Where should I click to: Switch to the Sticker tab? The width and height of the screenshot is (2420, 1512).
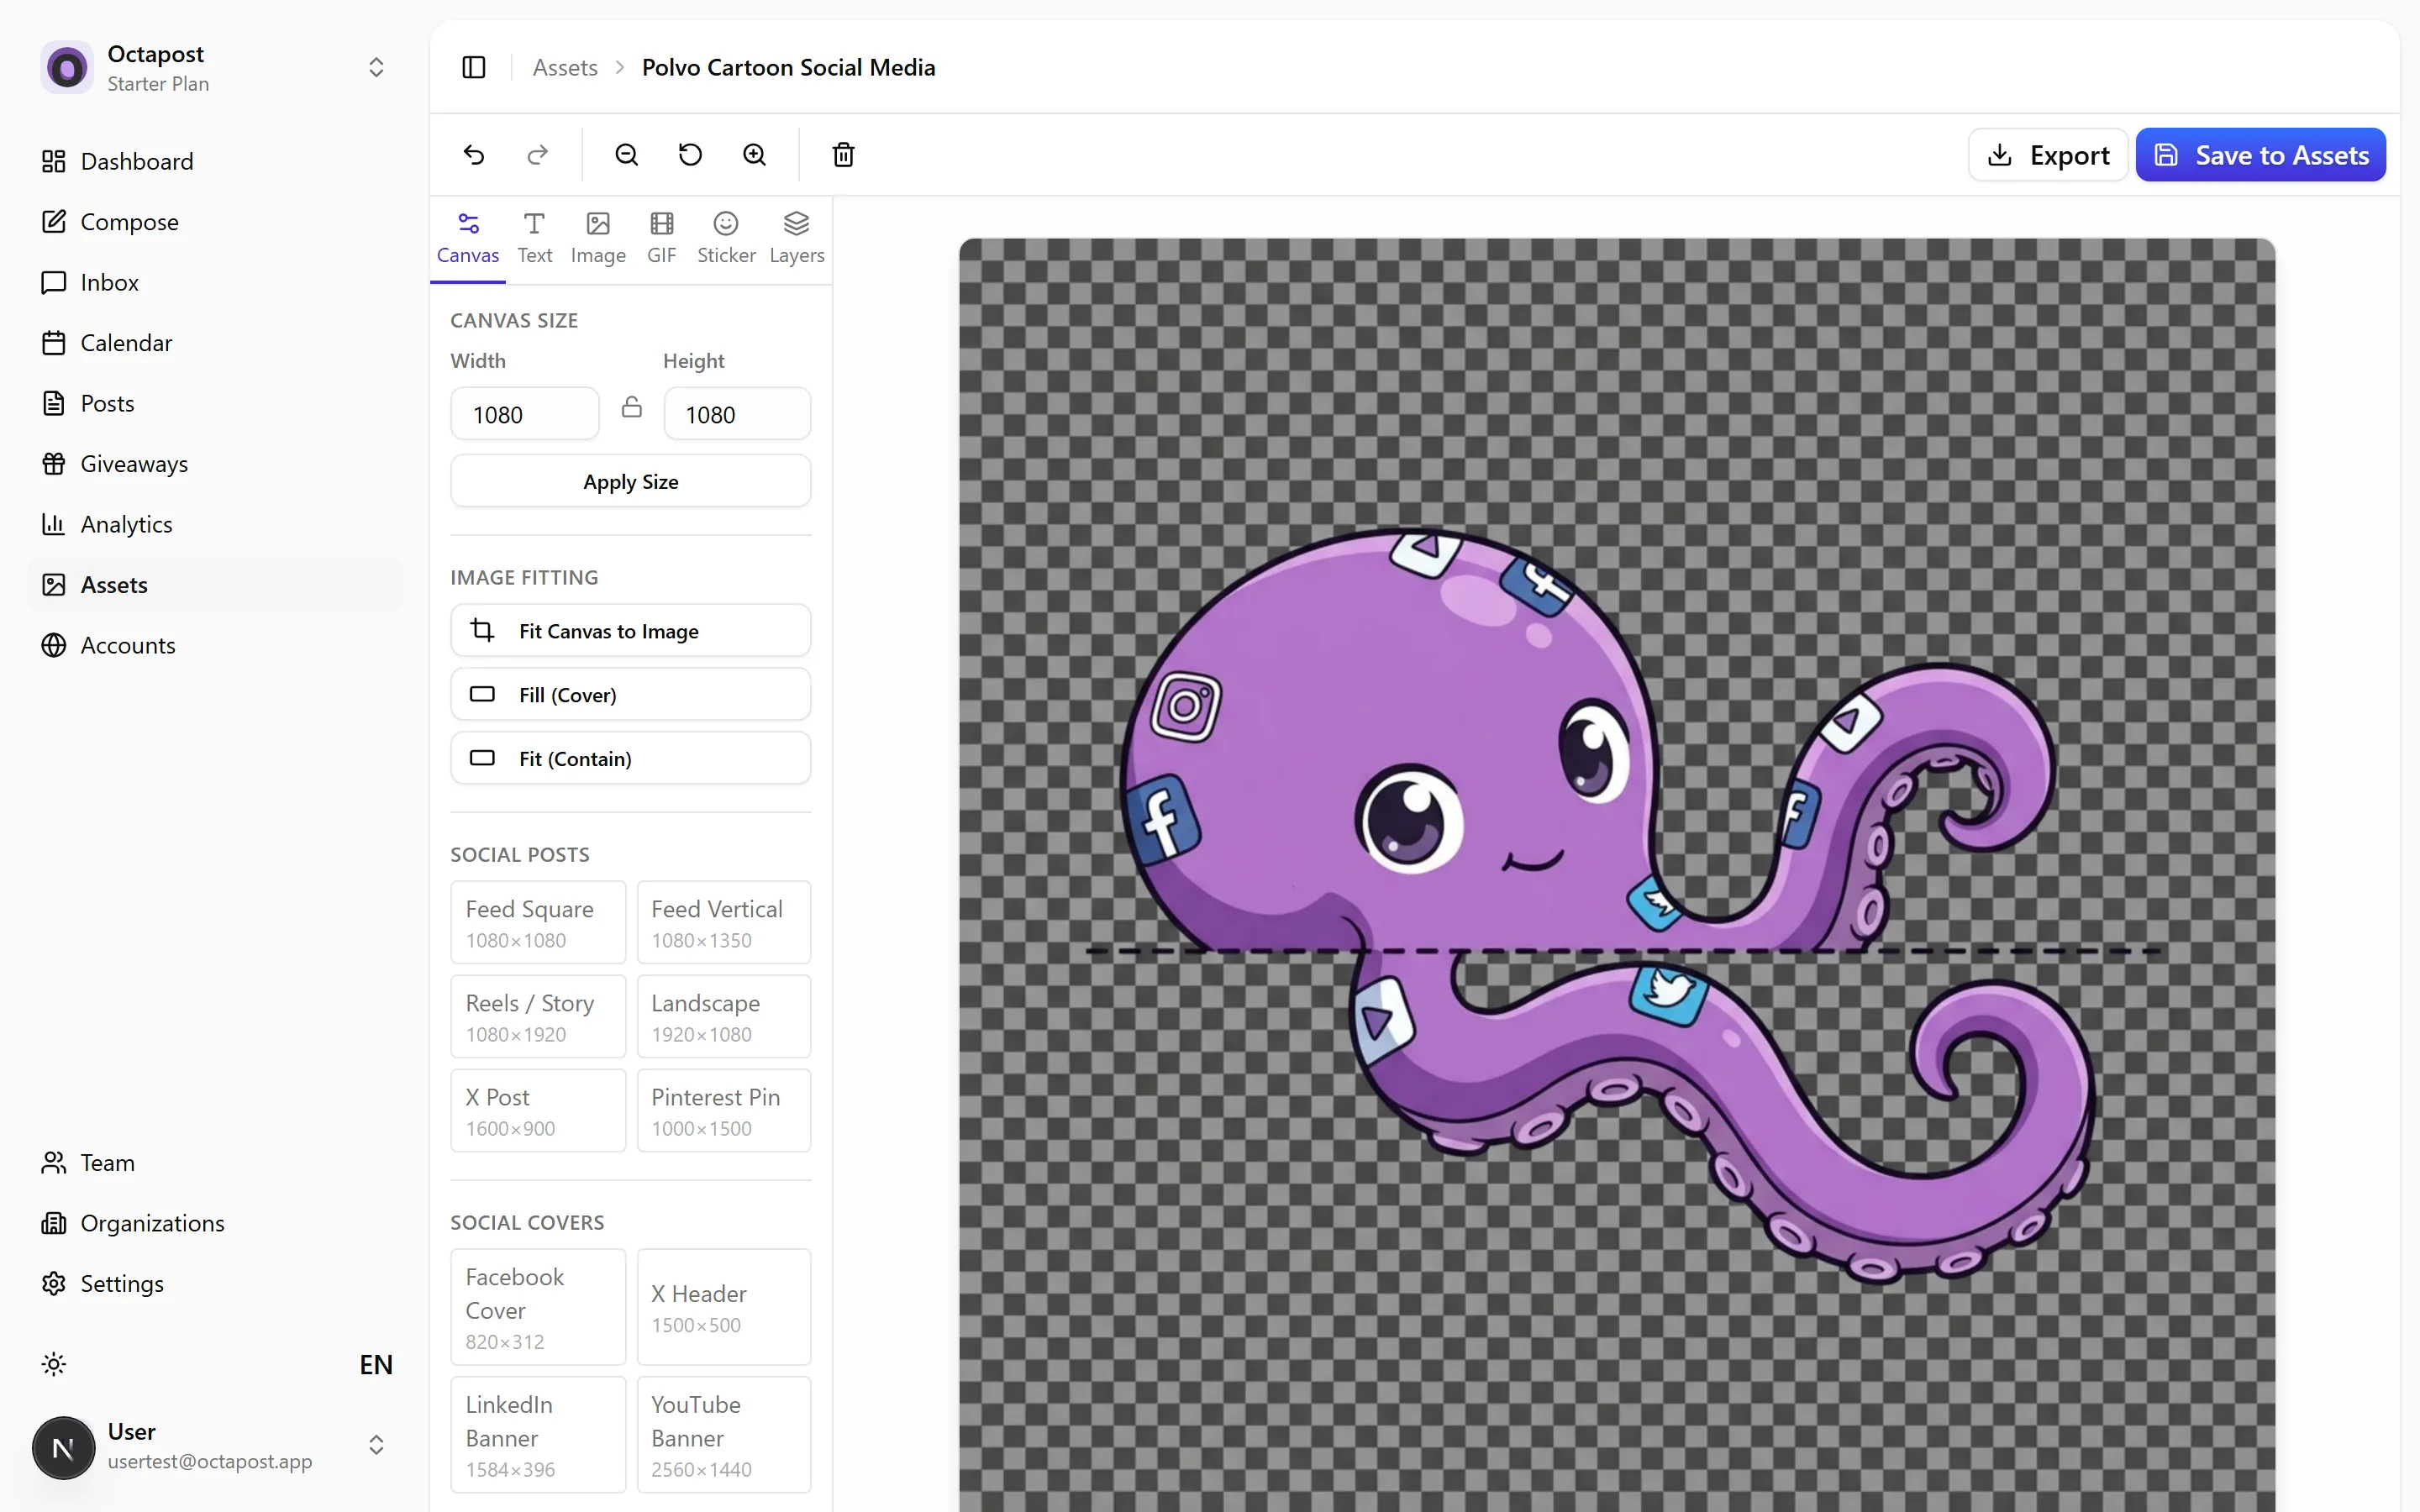pyautogui.click(x=726, y=239)
